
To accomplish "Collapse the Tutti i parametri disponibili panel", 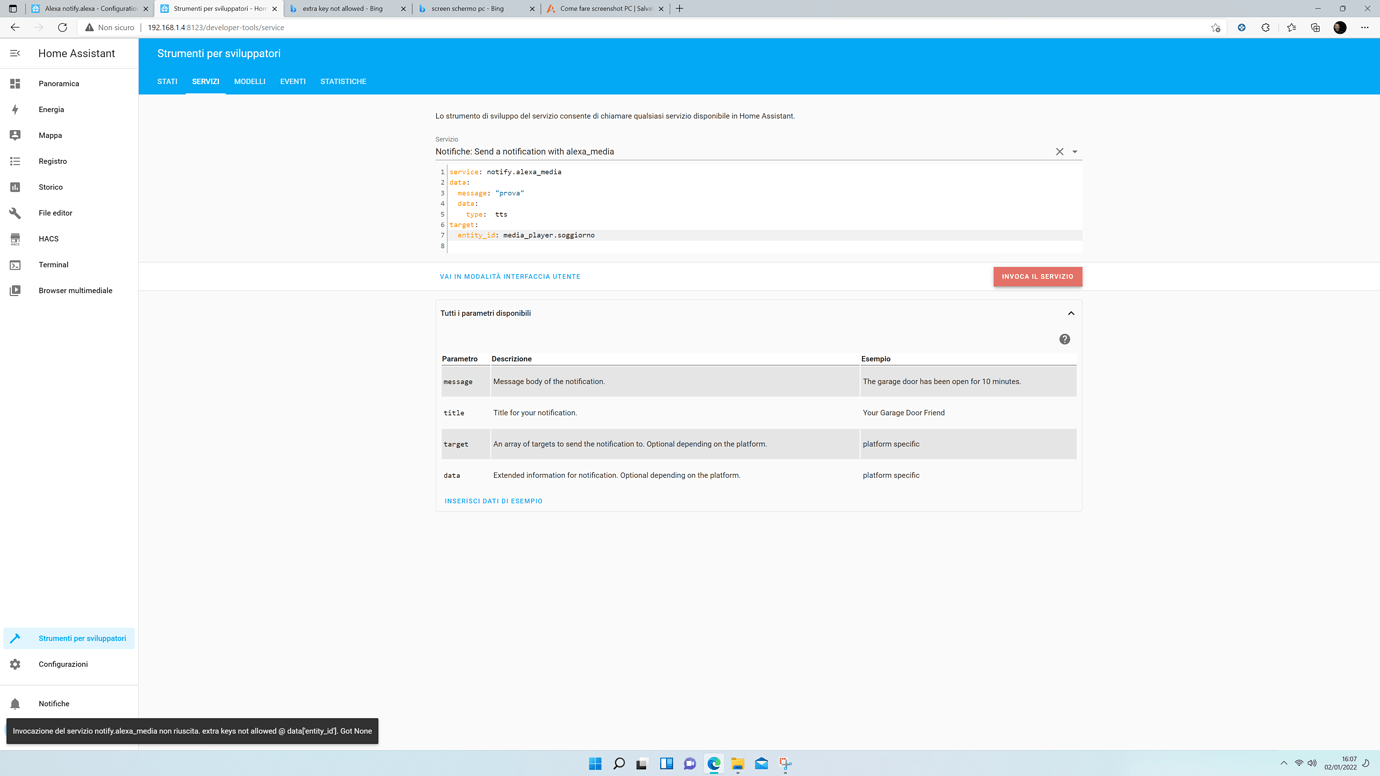I will (1070, 312).
